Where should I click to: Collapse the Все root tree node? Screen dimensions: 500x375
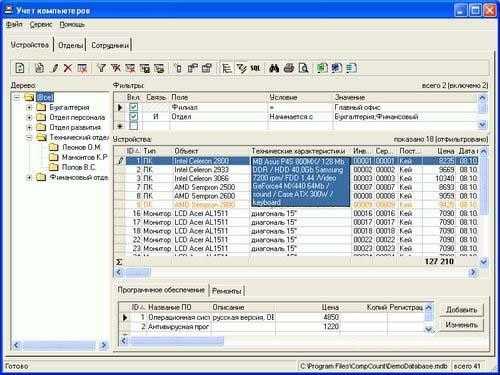point(17,97)
